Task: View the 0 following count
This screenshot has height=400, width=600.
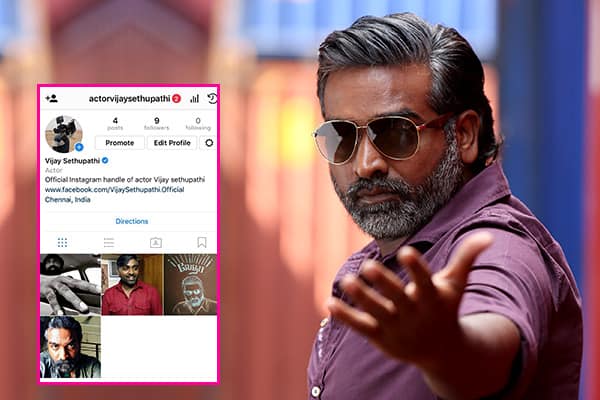Action: click(197, 123)
